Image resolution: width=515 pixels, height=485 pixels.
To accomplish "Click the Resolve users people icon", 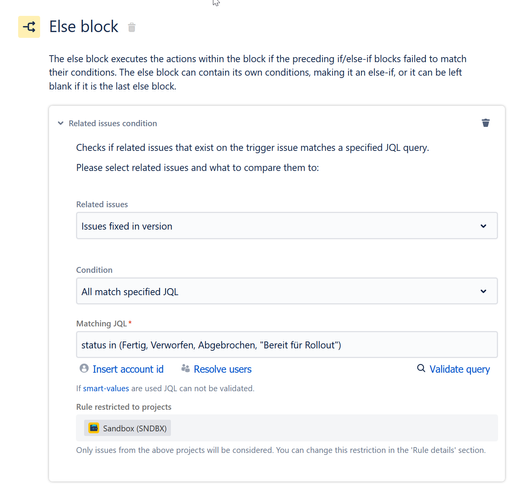I will 185,368.
